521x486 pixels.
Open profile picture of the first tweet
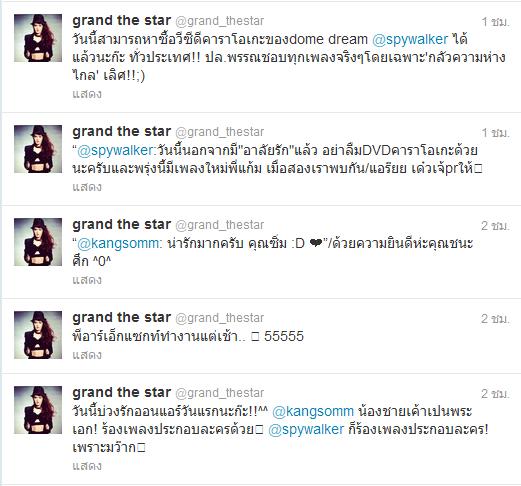click(38, 38)
